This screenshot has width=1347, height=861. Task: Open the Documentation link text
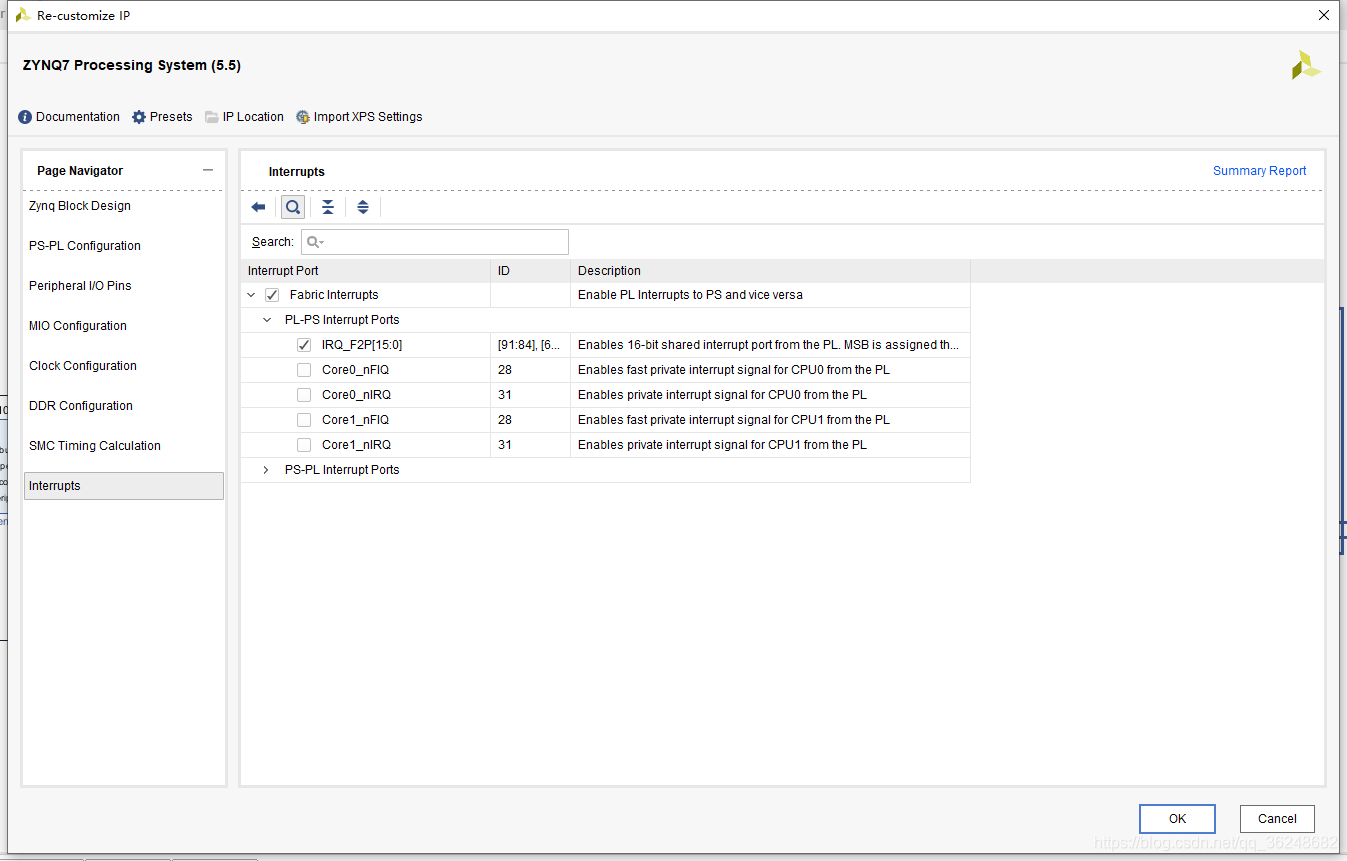(78, 117)
